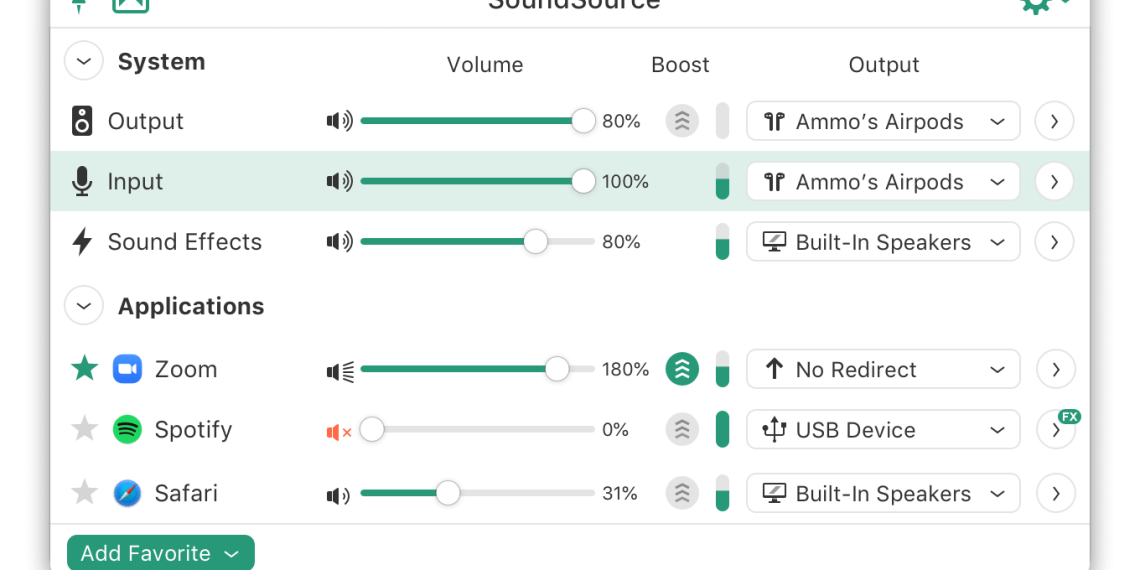Click the Input row speaker icon
This screenshot has width=1140, height=570.
[x=339, y=182]
